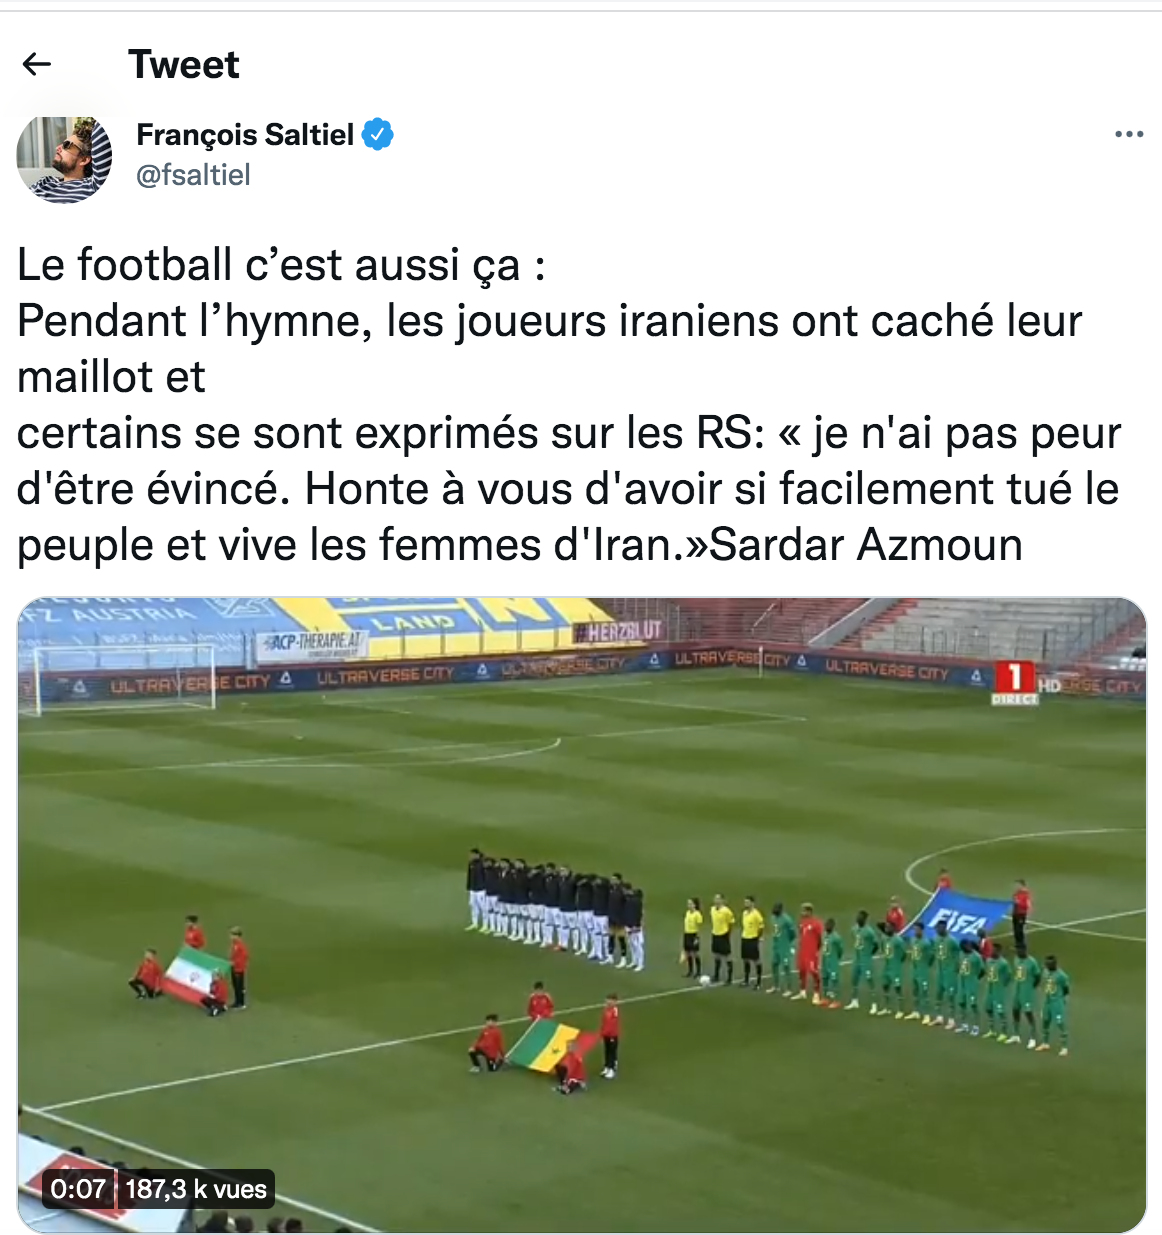Click the 187,3 k vues view count

196,1189
